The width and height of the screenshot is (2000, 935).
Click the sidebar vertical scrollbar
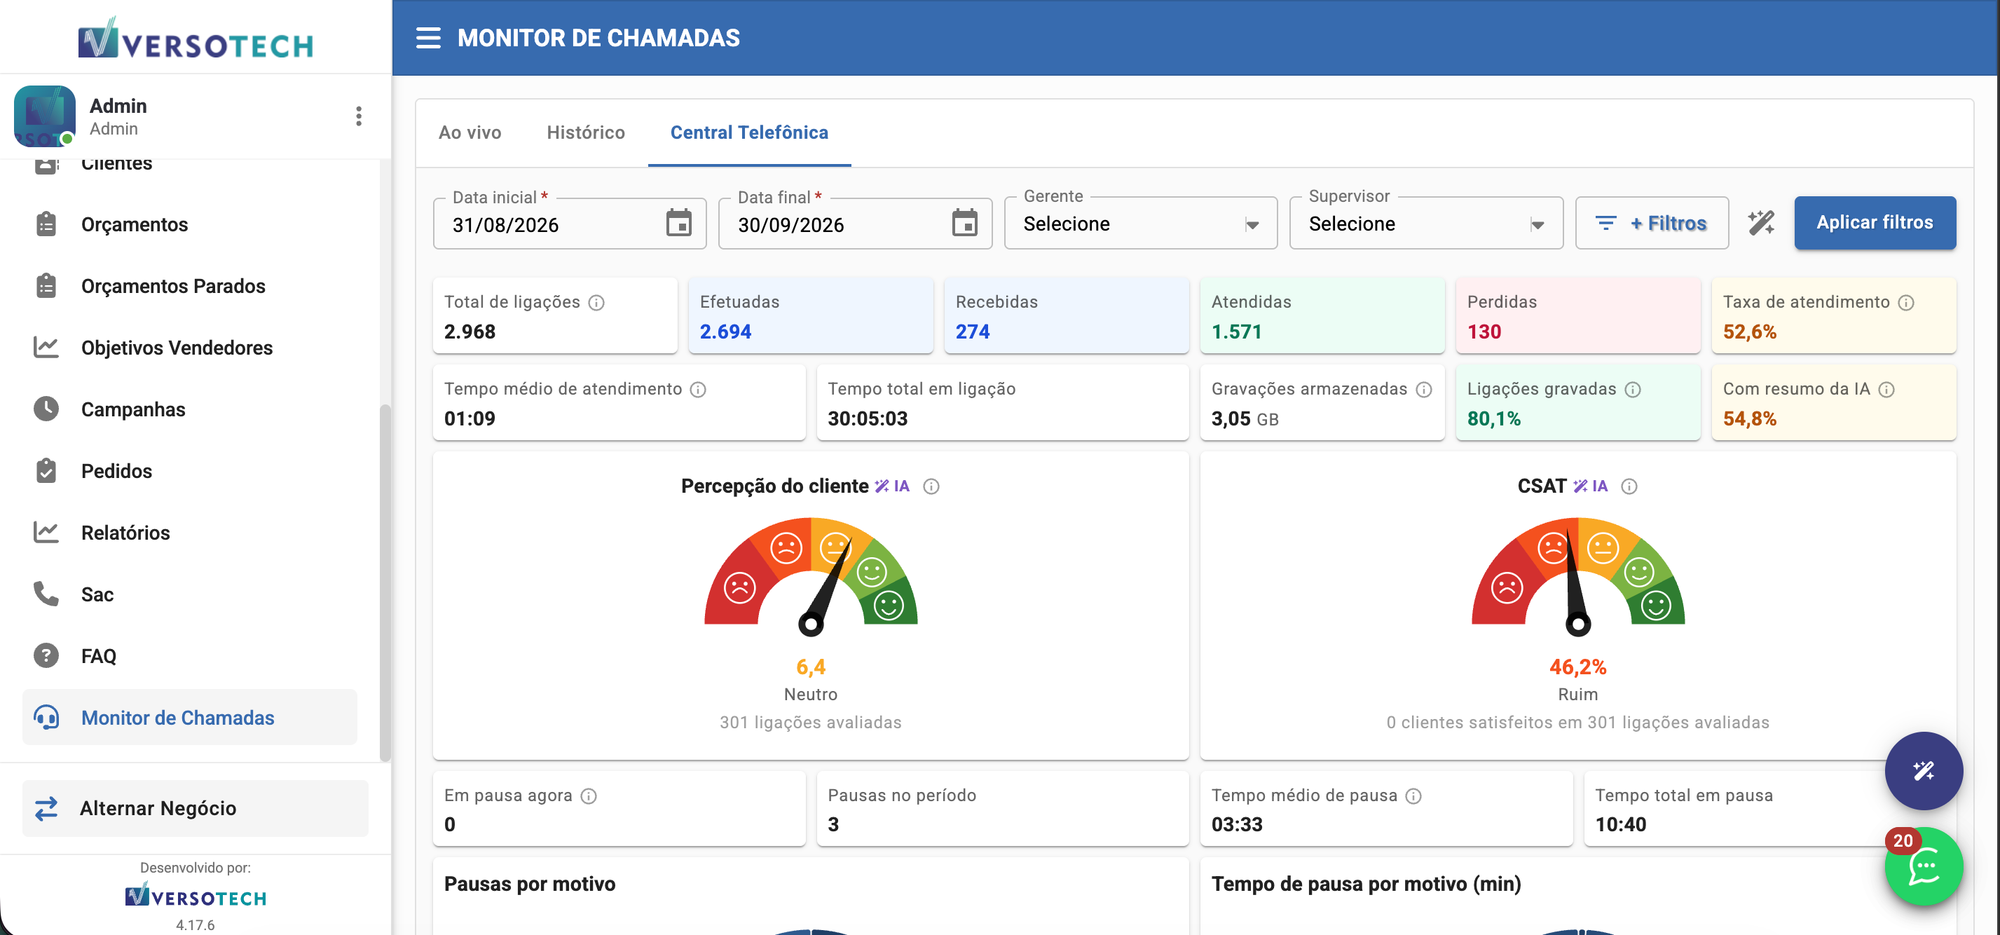[385, 583]
